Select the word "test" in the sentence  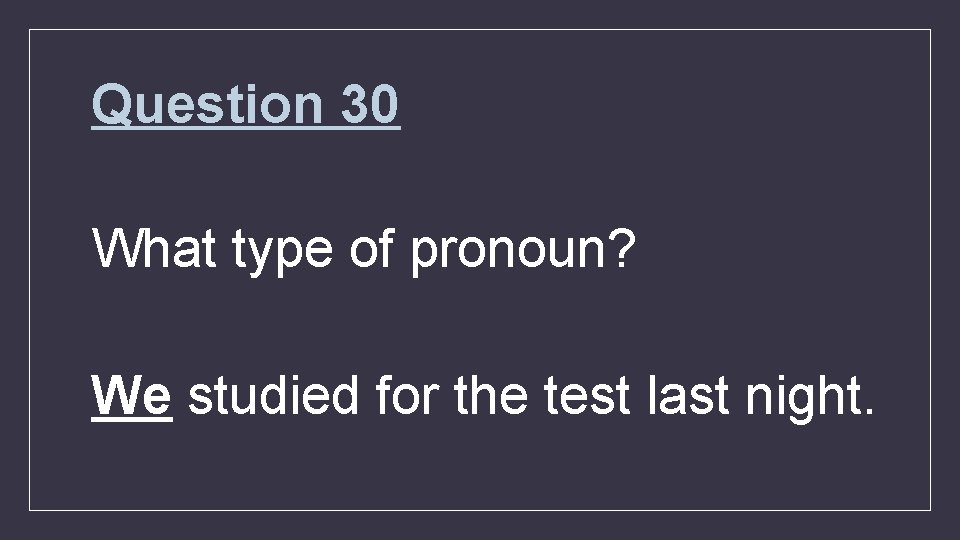point(587,396)
